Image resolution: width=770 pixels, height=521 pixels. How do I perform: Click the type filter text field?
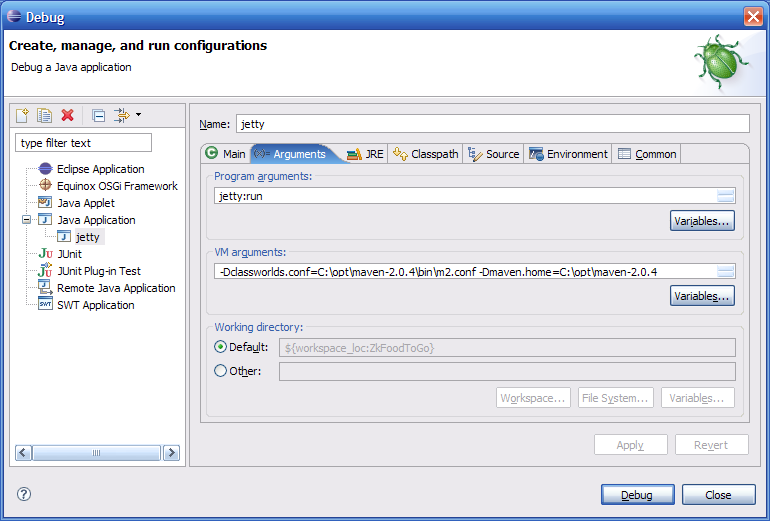pyautogui.click(x=83, y=143)
